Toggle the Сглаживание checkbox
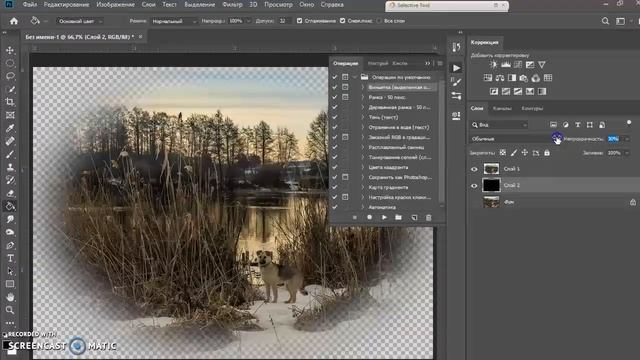Viewport: 640px width, 360px height. click(300, 21)
